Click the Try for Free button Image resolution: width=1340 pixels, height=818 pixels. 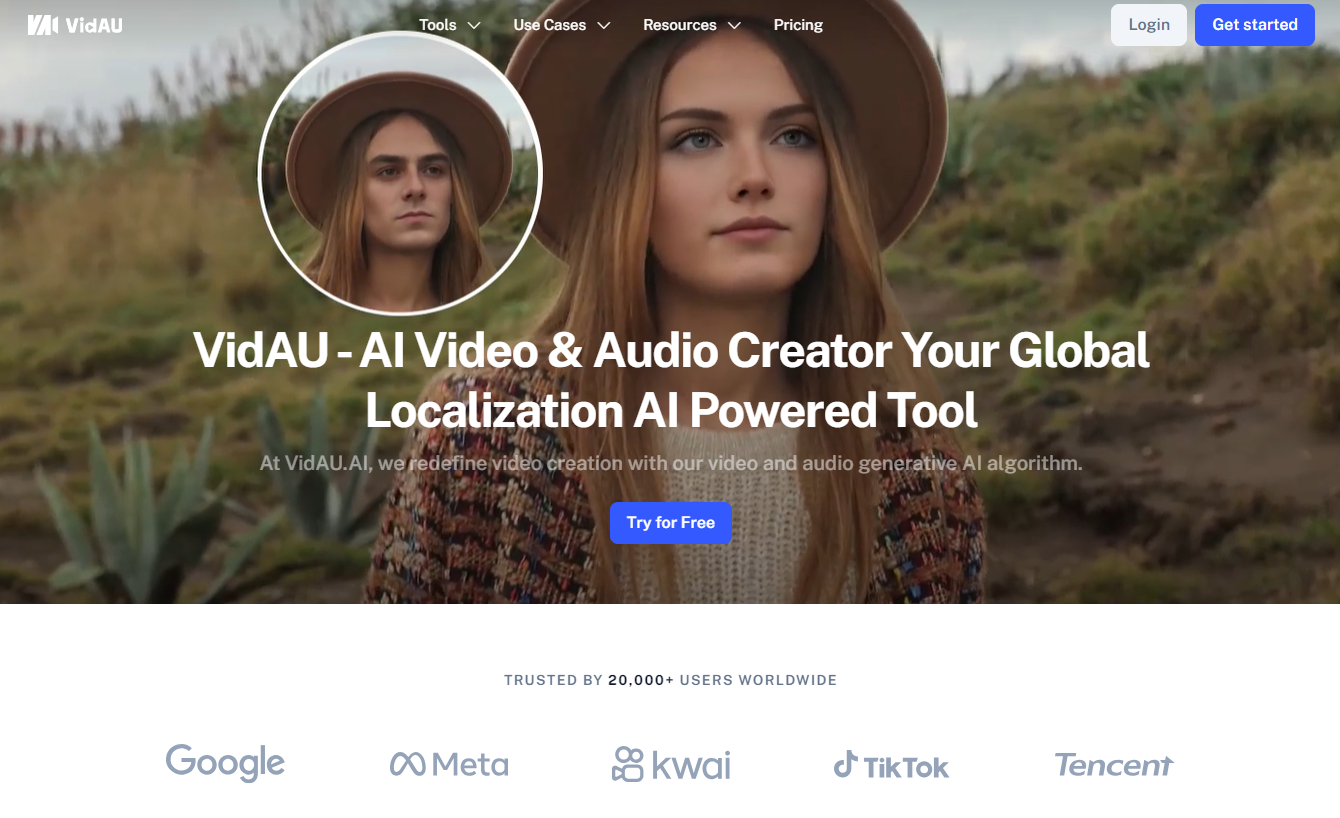click(x=671, y=523)
